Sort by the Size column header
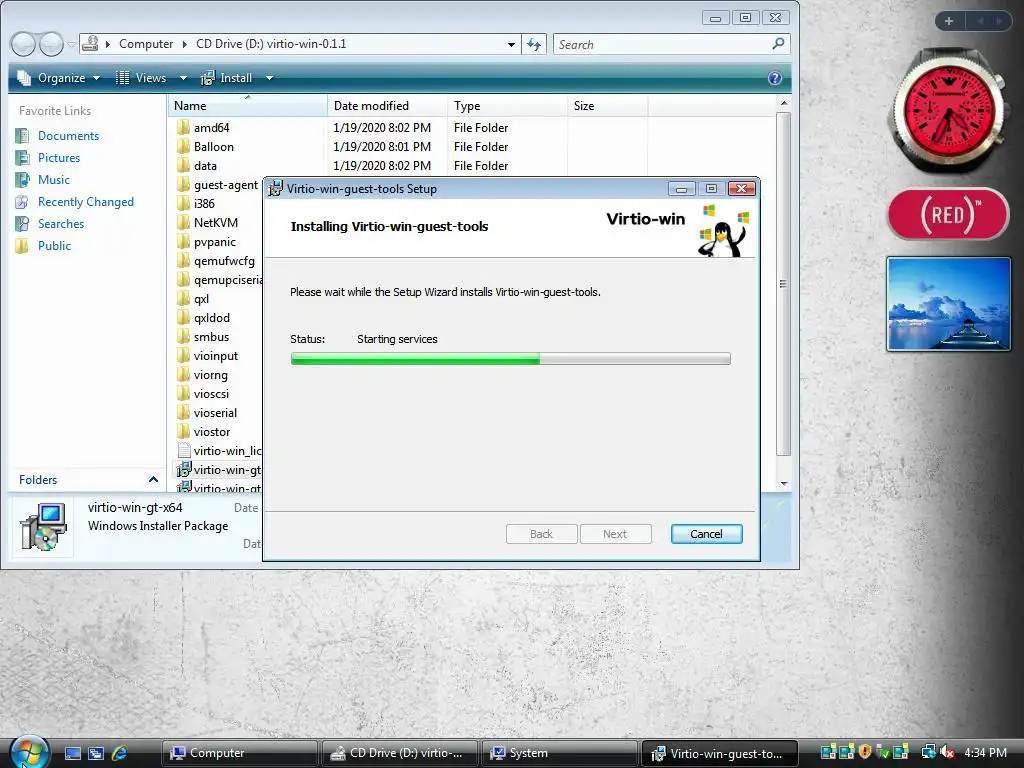This screenshot has width=1024, height=768. point(607,106)
